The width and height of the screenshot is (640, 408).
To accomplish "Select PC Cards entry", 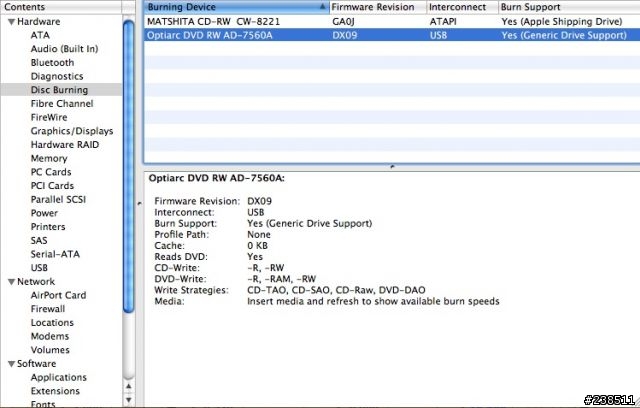I will 51,172.
